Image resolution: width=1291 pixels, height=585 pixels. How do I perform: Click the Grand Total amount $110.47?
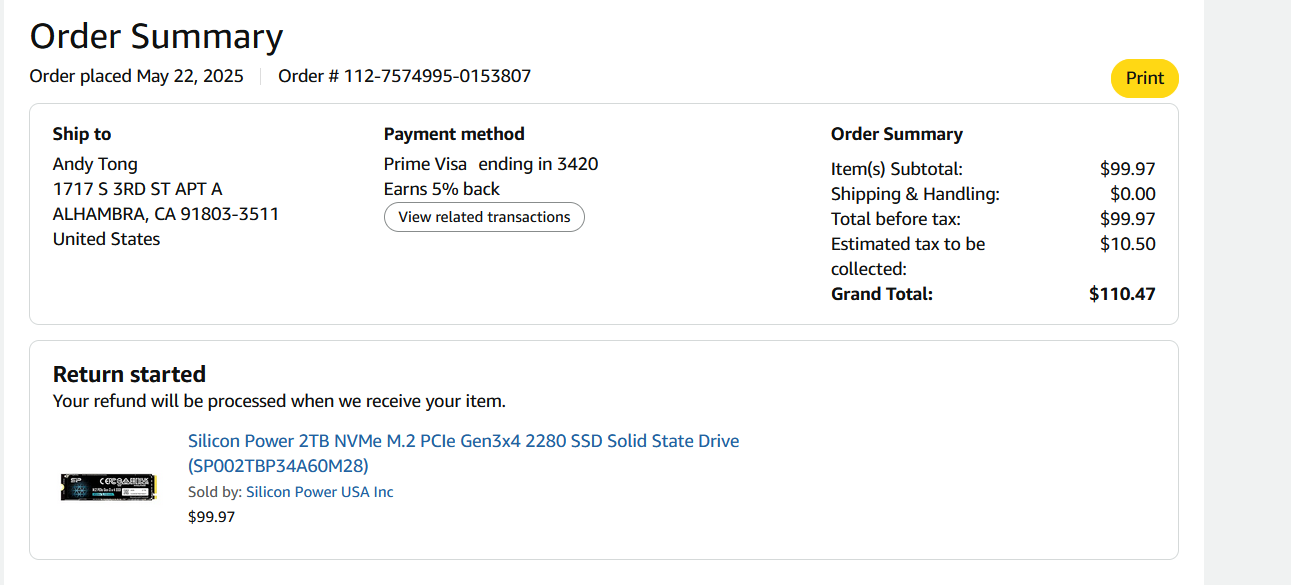tap(1122, 294)
